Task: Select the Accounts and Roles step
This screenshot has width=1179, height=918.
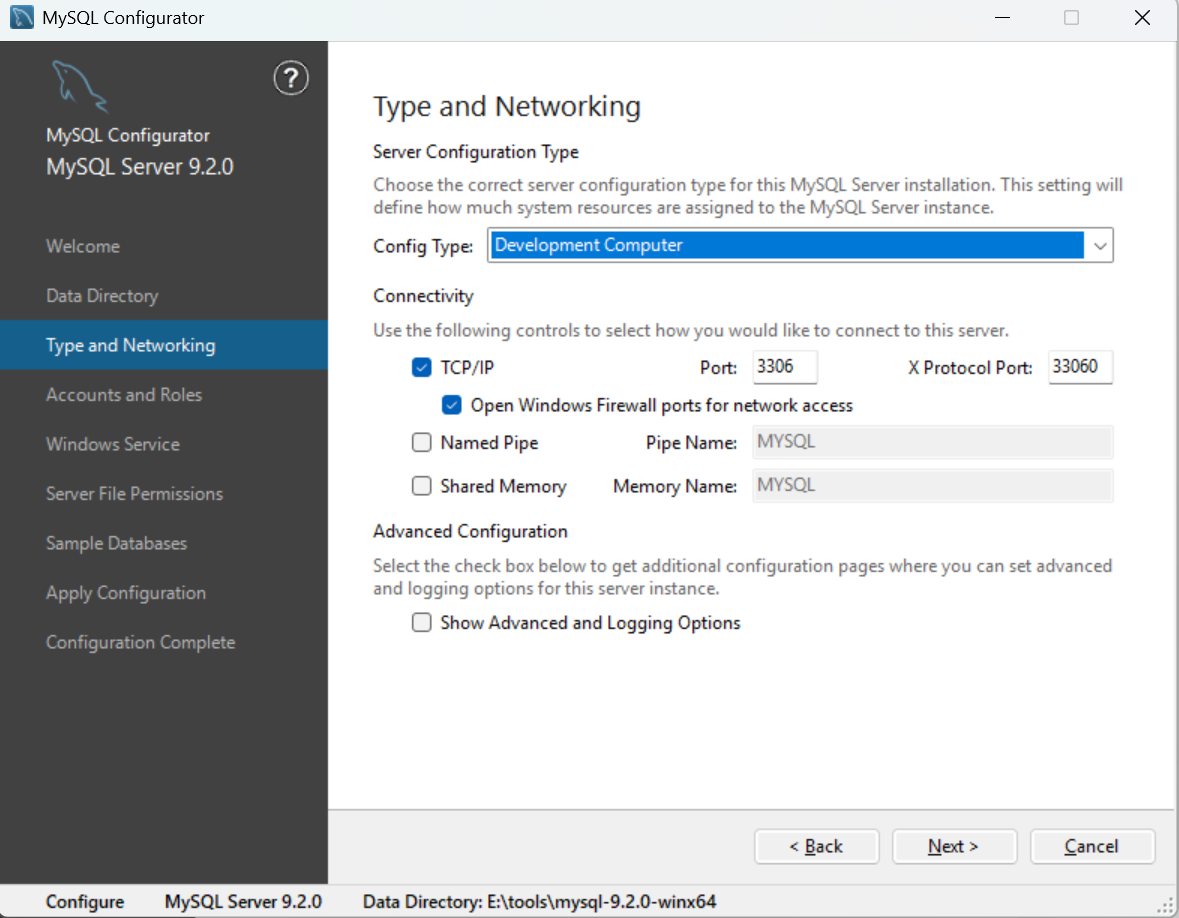Action: [x=124, y=394]
